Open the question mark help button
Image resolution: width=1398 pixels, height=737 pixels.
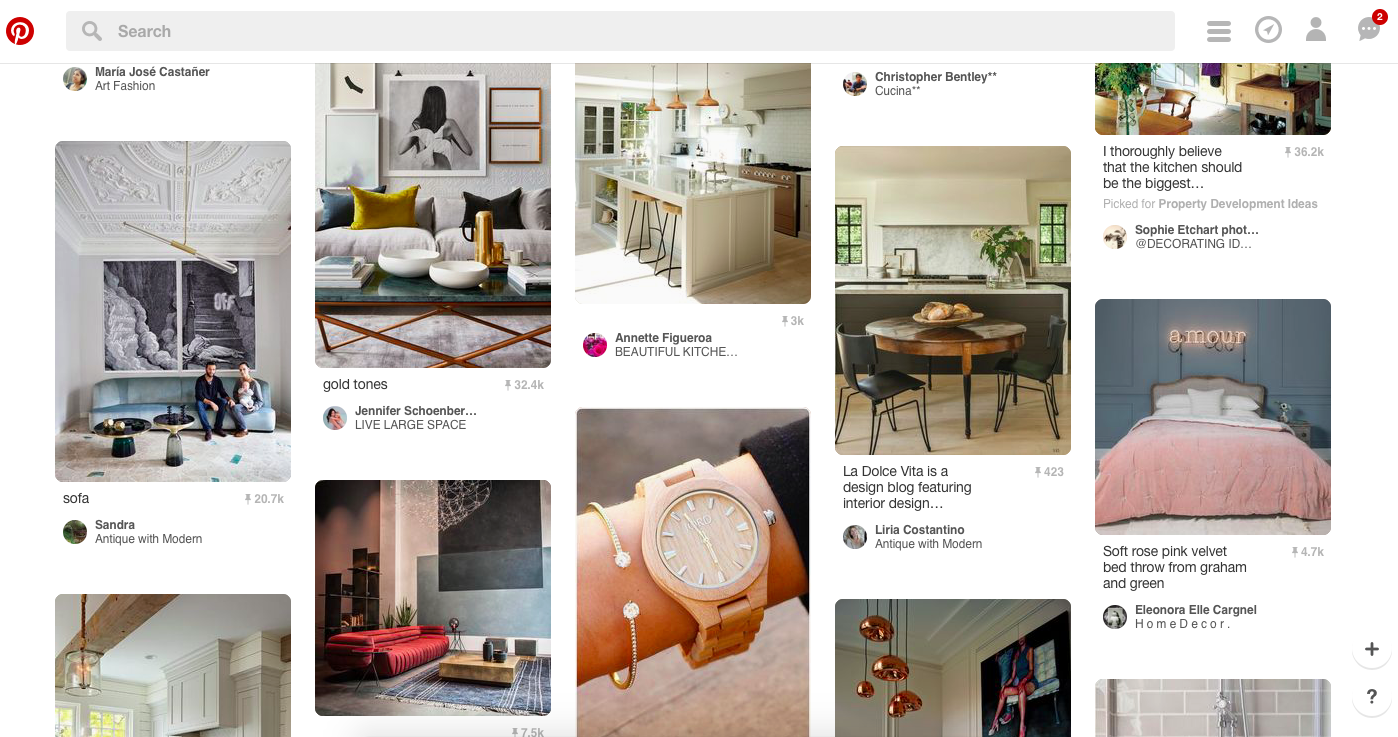pyautogui.click(x=1372, y=696)
